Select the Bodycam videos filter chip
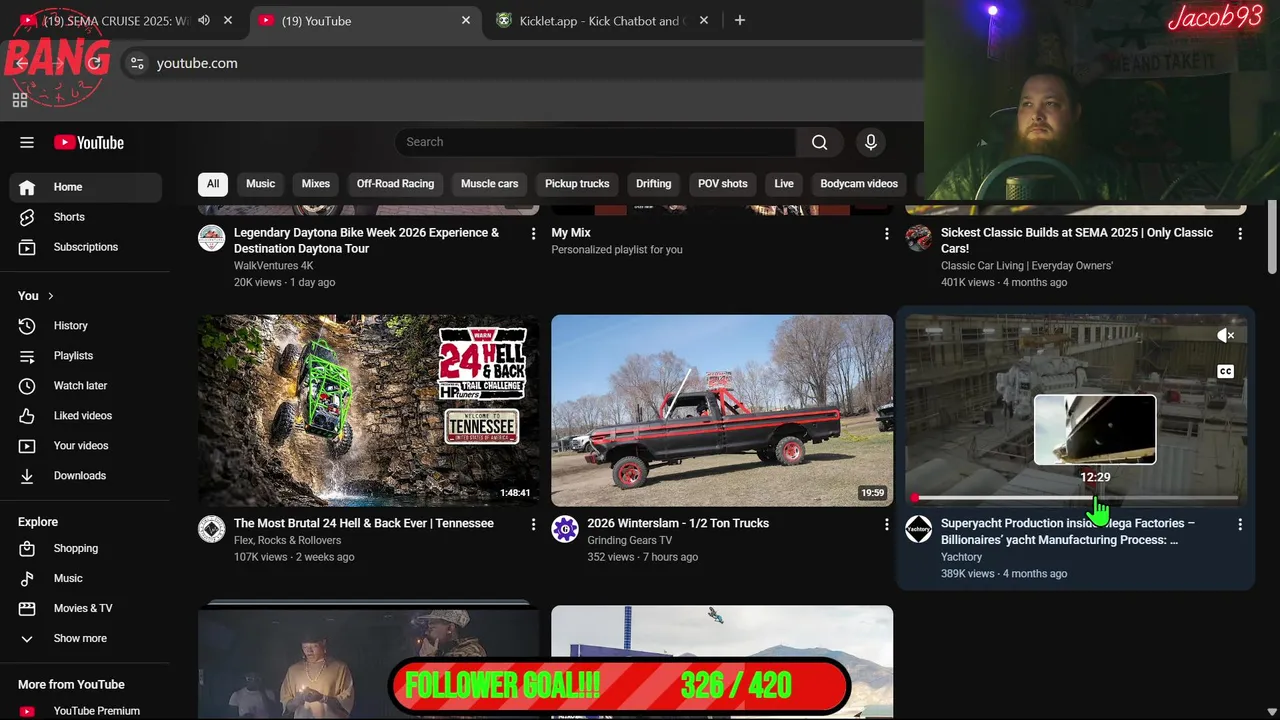1280x720 pixels. click(x=859, y=184)
